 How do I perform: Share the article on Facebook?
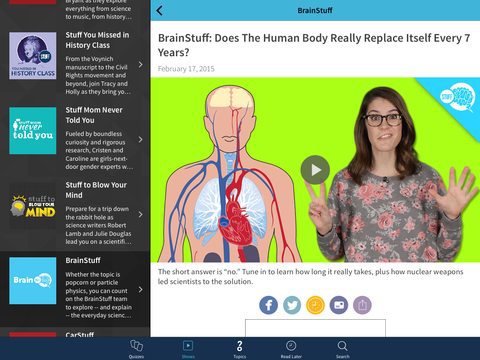click(x=268, y=305)
